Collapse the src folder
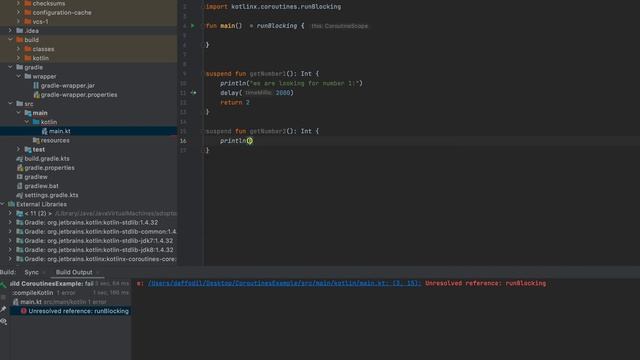This screenshot has height=360, width=640. coord(10,104)
